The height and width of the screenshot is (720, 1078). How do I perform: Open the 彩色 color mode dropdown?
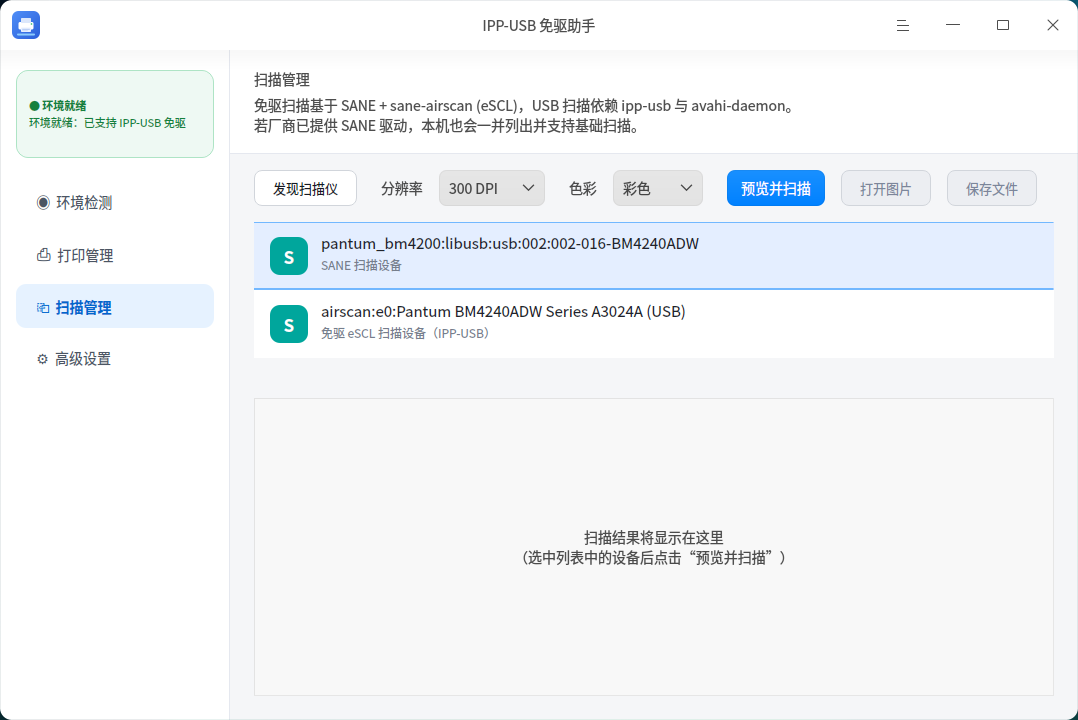(657, 188)
